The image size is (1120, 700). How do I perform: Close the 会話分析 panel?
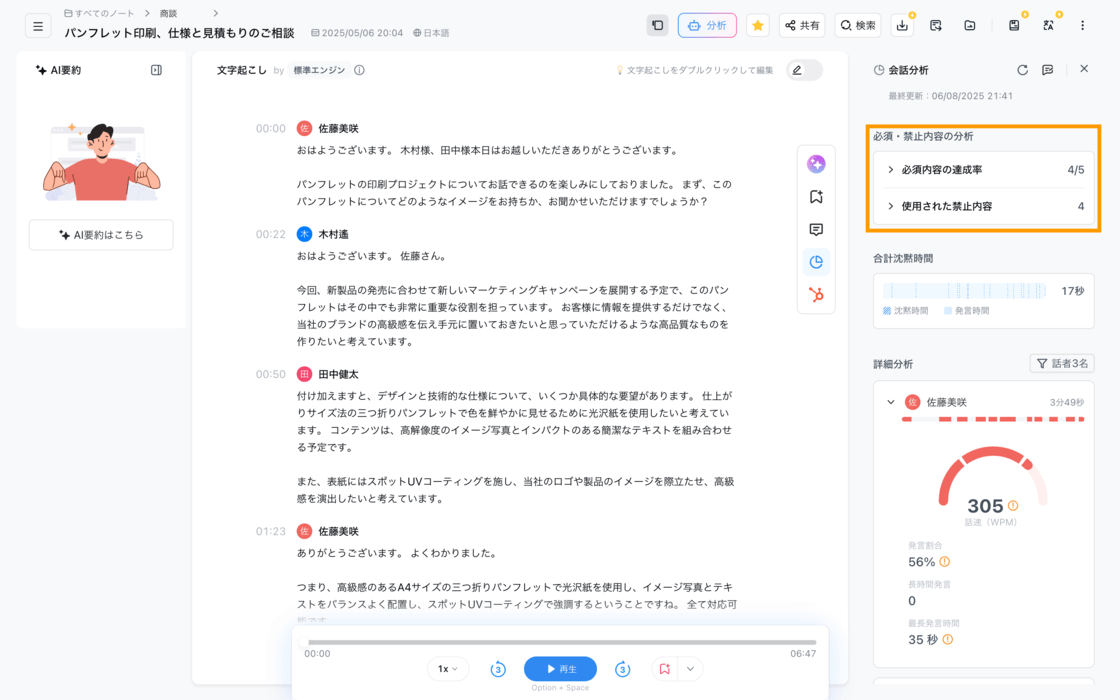click(x=1084, y=69)
